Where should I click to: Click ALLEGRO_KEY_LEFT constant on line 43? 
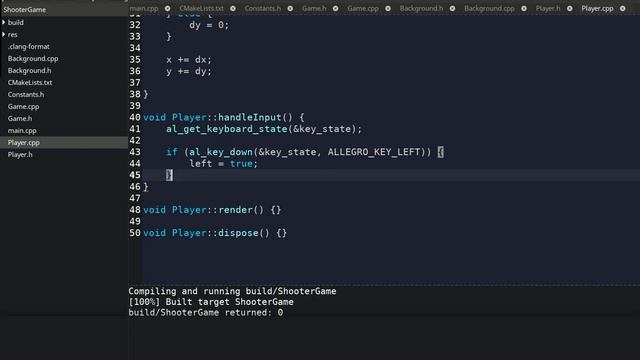pyautogui.click(x=374, y=152)
